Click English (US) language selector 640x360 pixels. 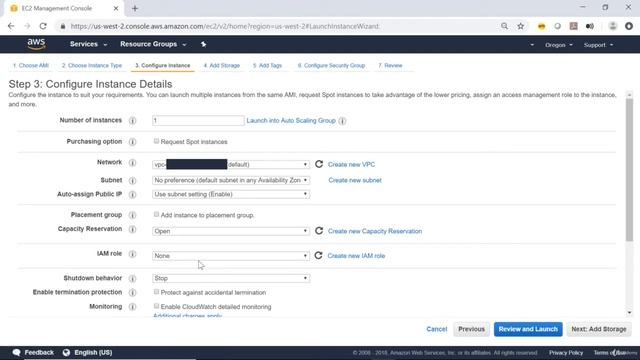click(x=93, y=352)
